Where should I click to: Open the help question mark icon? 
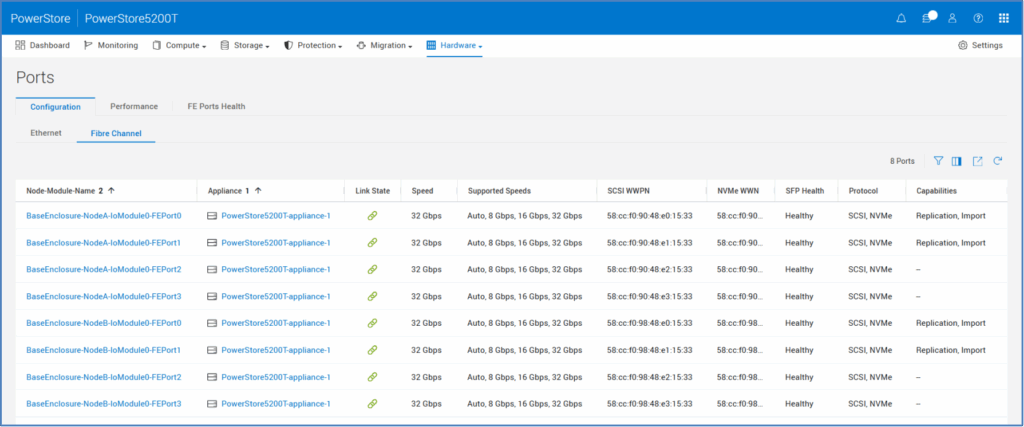tap(978, 18)
